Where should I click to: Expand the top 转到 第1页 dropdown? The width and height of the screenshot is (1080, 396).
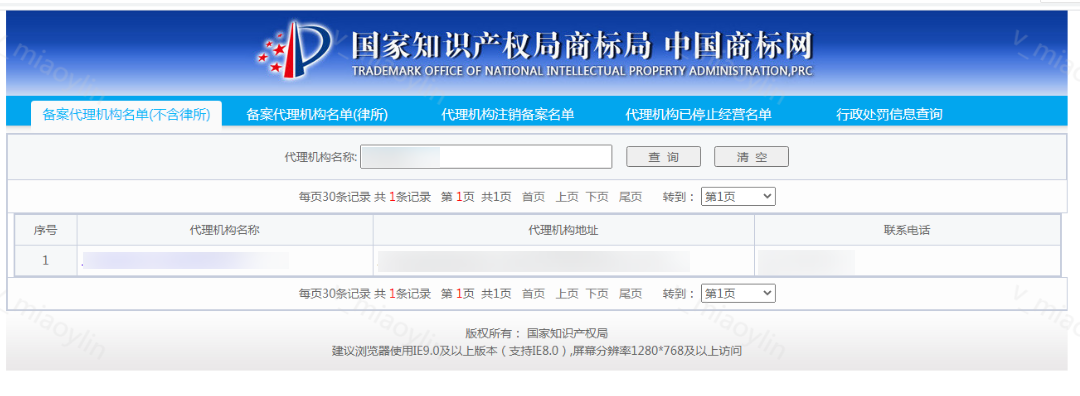tap(738, 197)
